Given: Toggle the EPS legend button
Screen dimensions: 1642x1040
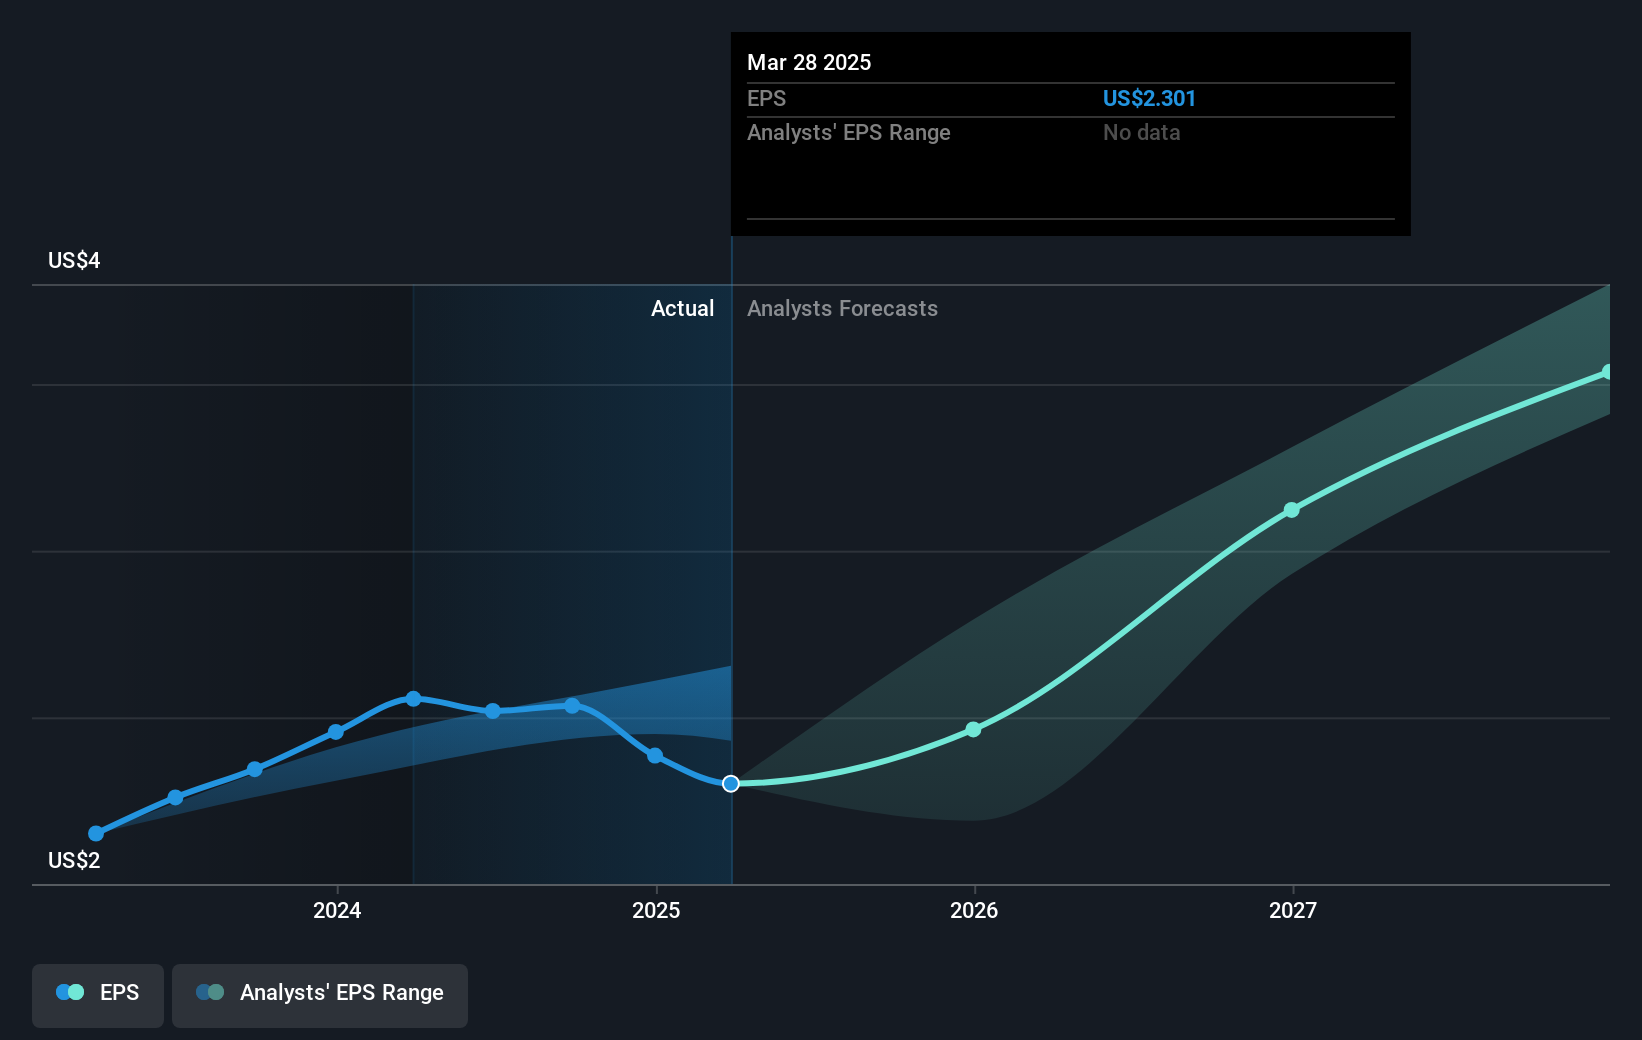Looking at the screenshot, I should point(98,995).
